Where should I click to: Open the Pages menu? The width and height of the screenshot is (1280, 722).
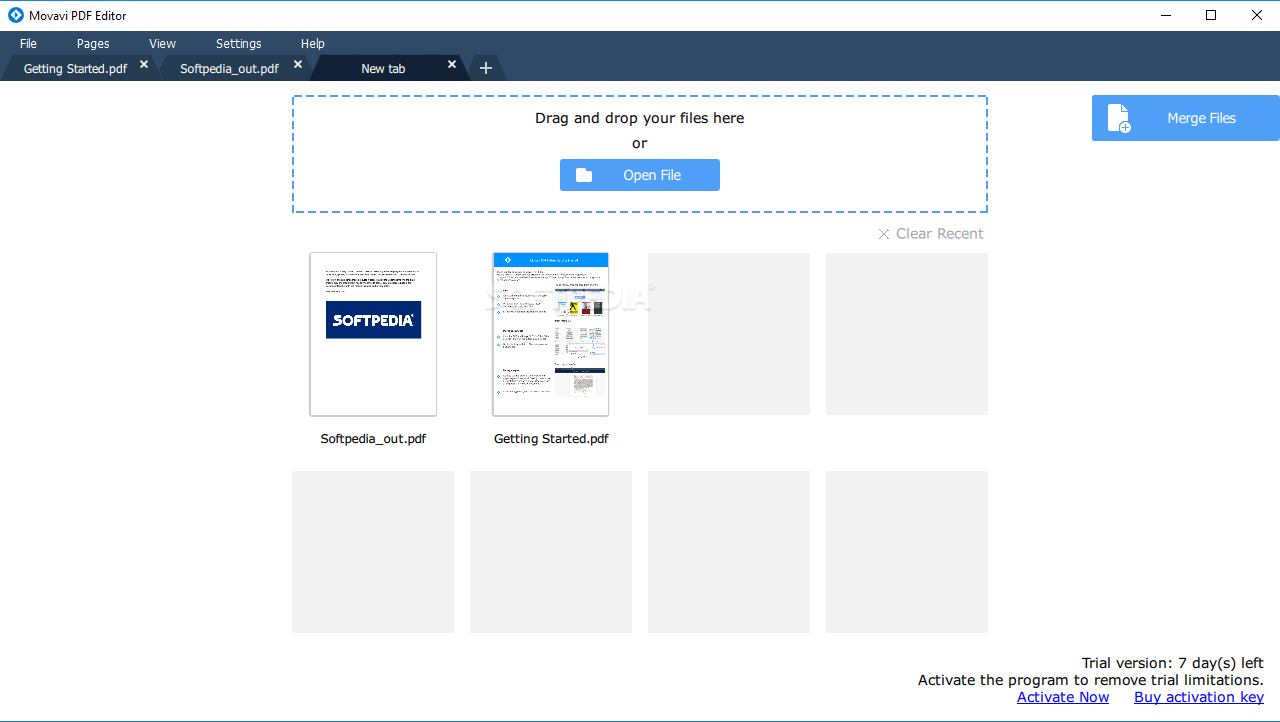(x=93, y=44)
